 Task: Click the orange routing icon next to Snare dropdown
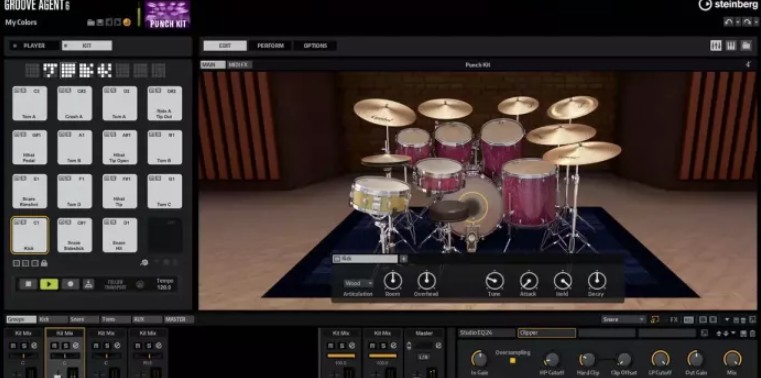coord(655,319)
